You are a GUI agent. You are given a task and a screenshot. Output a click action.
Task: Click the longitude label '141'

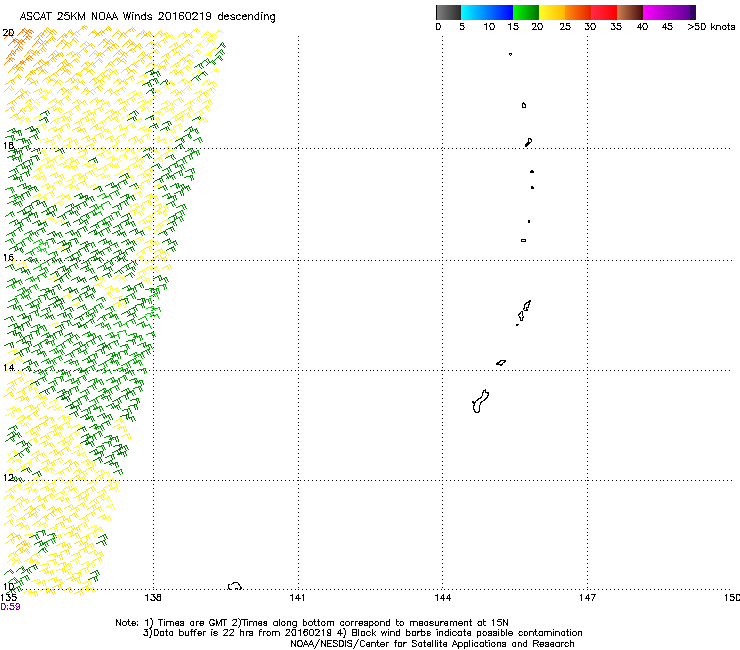coord(297,598)
